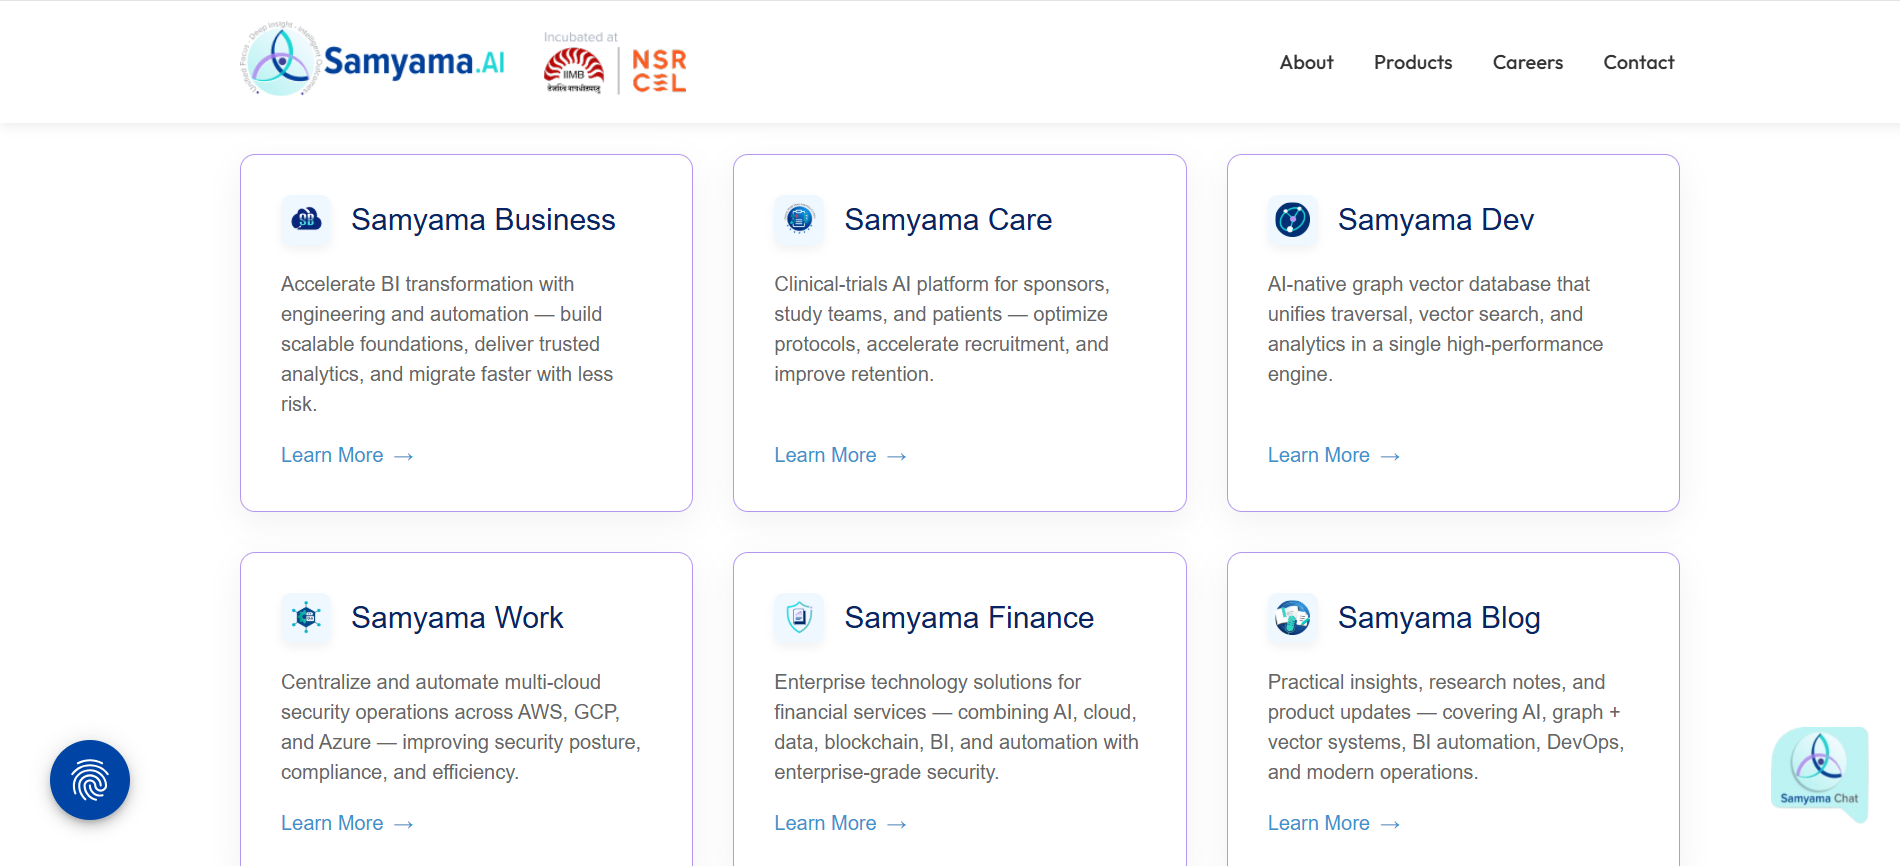Screen dimensions: 1900x866
Task: Select the Samyama Dev heading
Action: pos(1436,219)
